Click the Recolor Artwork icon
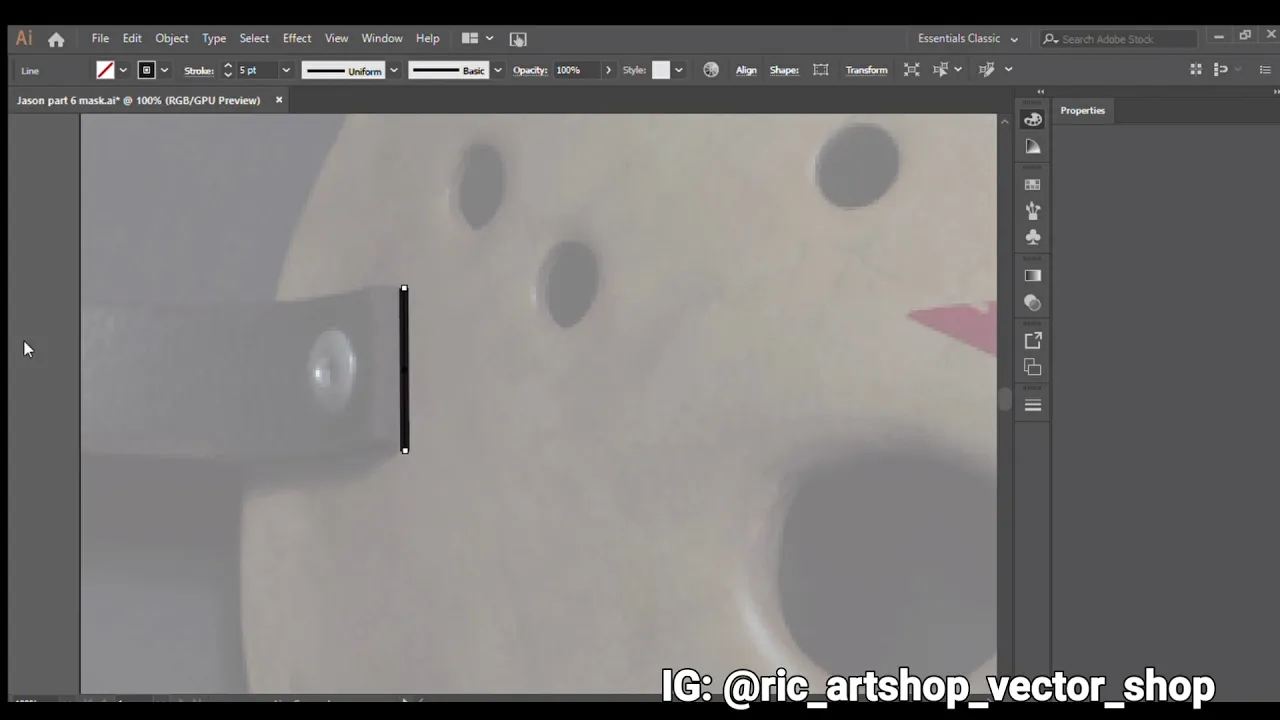The image size is (1280, 720). [711, 70]
